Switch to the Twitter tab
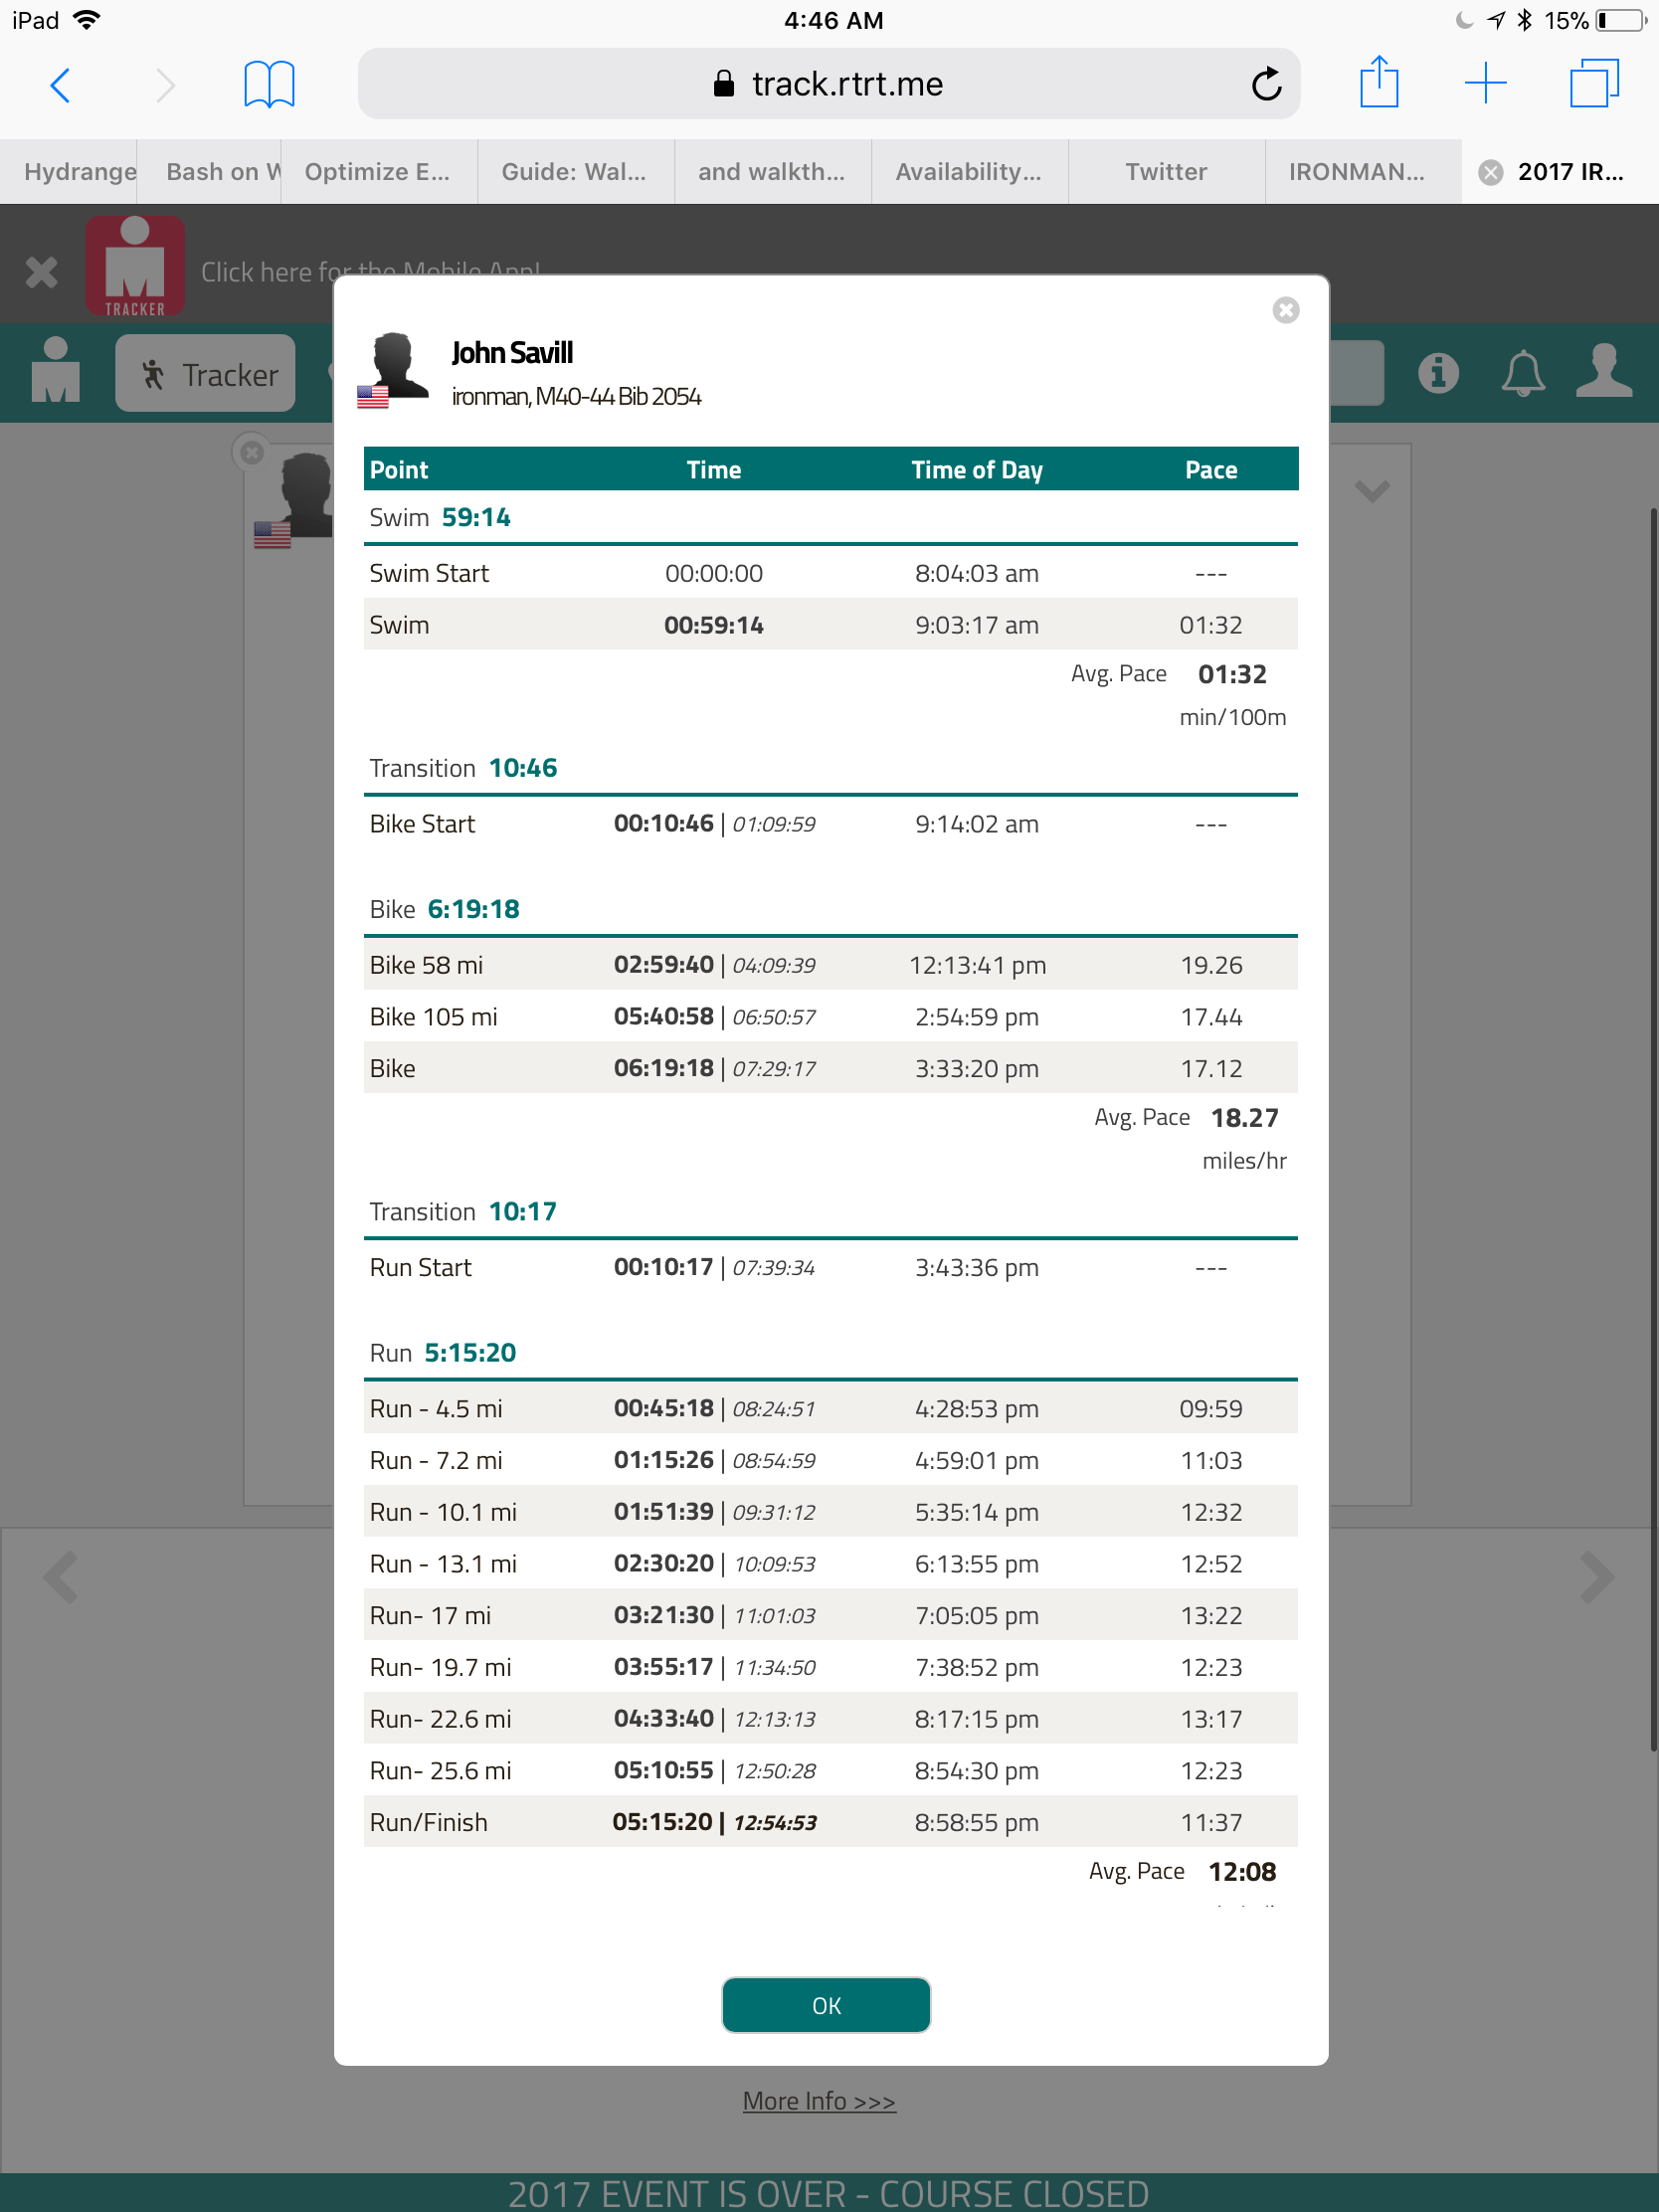 tap(1165, 172)
